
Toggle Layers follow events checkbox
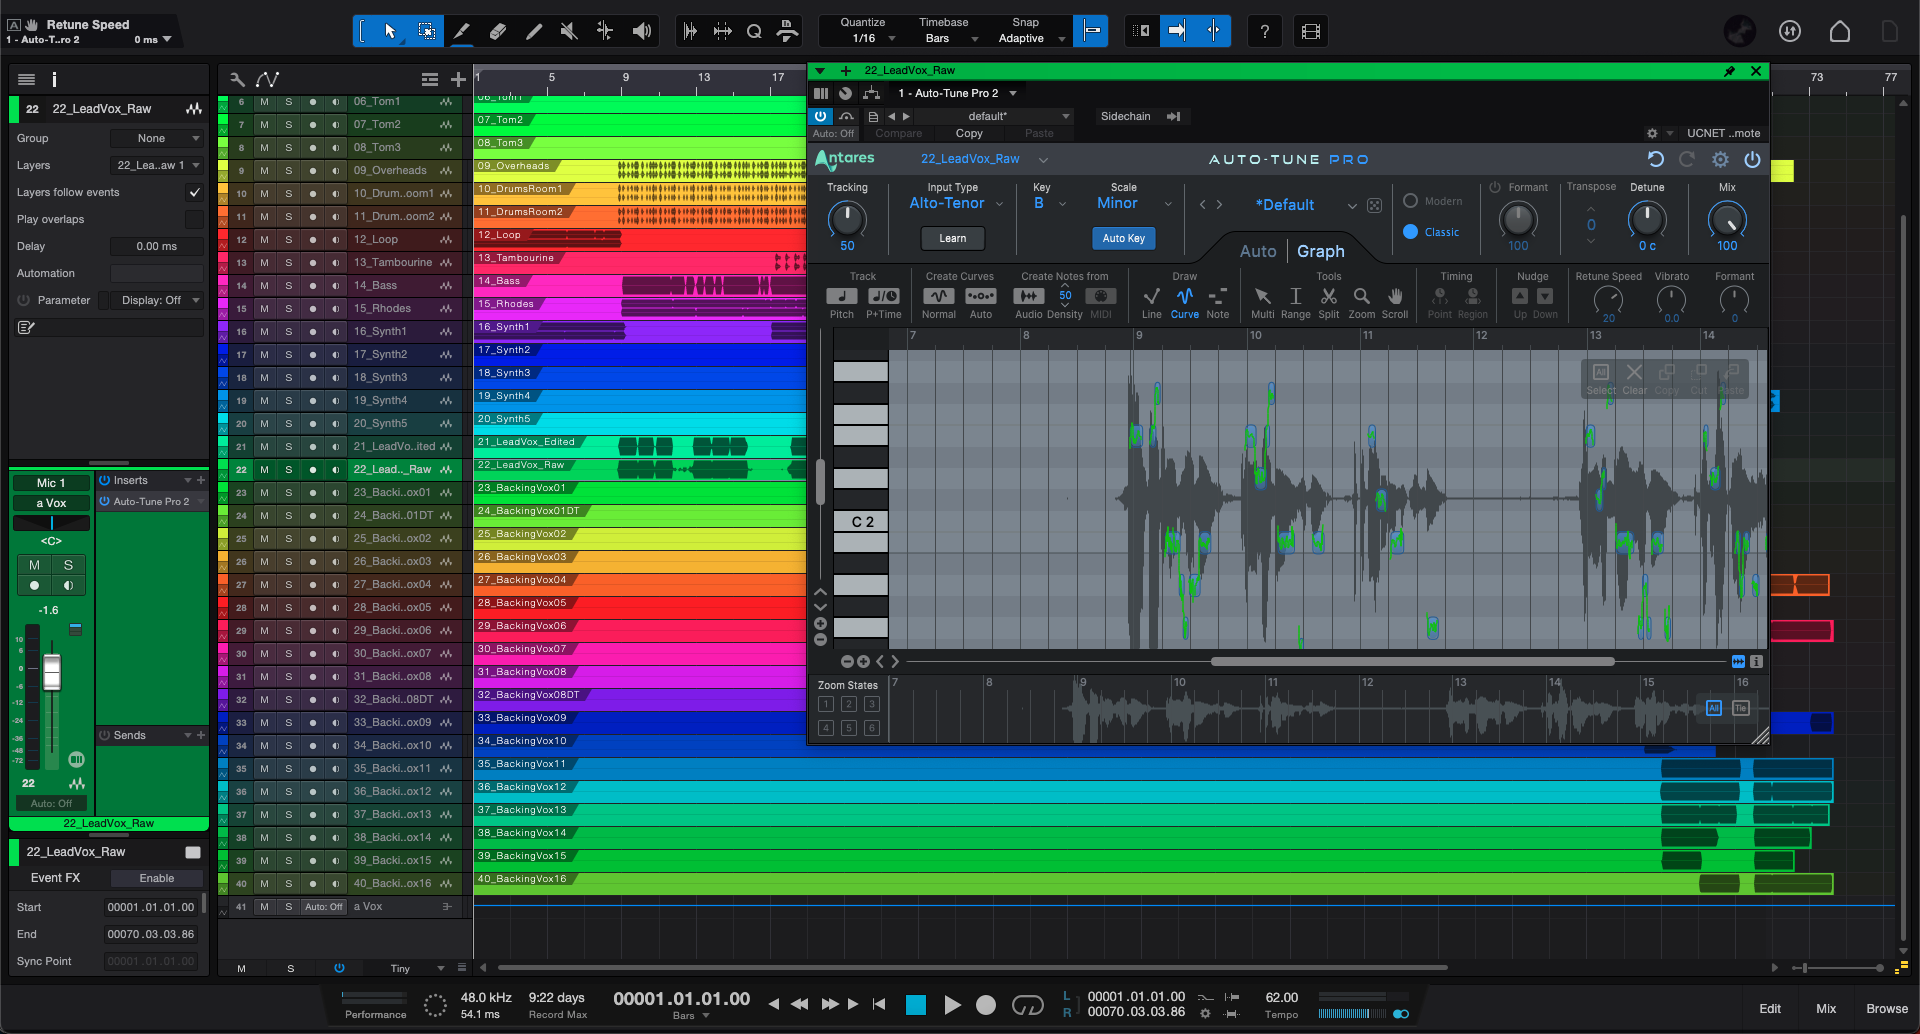[194, 193]
